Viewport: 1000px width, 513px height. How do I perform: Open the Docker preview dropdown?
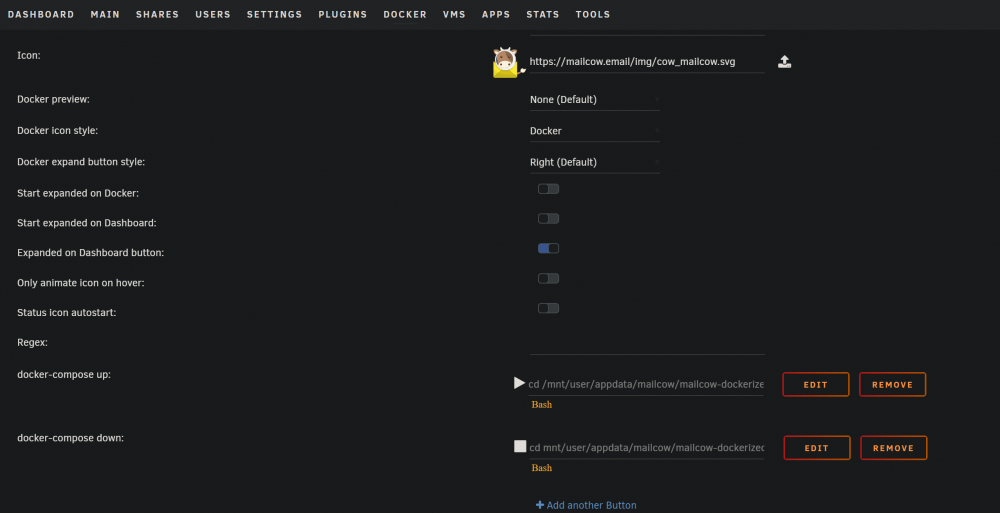click(x=594, y=100)
